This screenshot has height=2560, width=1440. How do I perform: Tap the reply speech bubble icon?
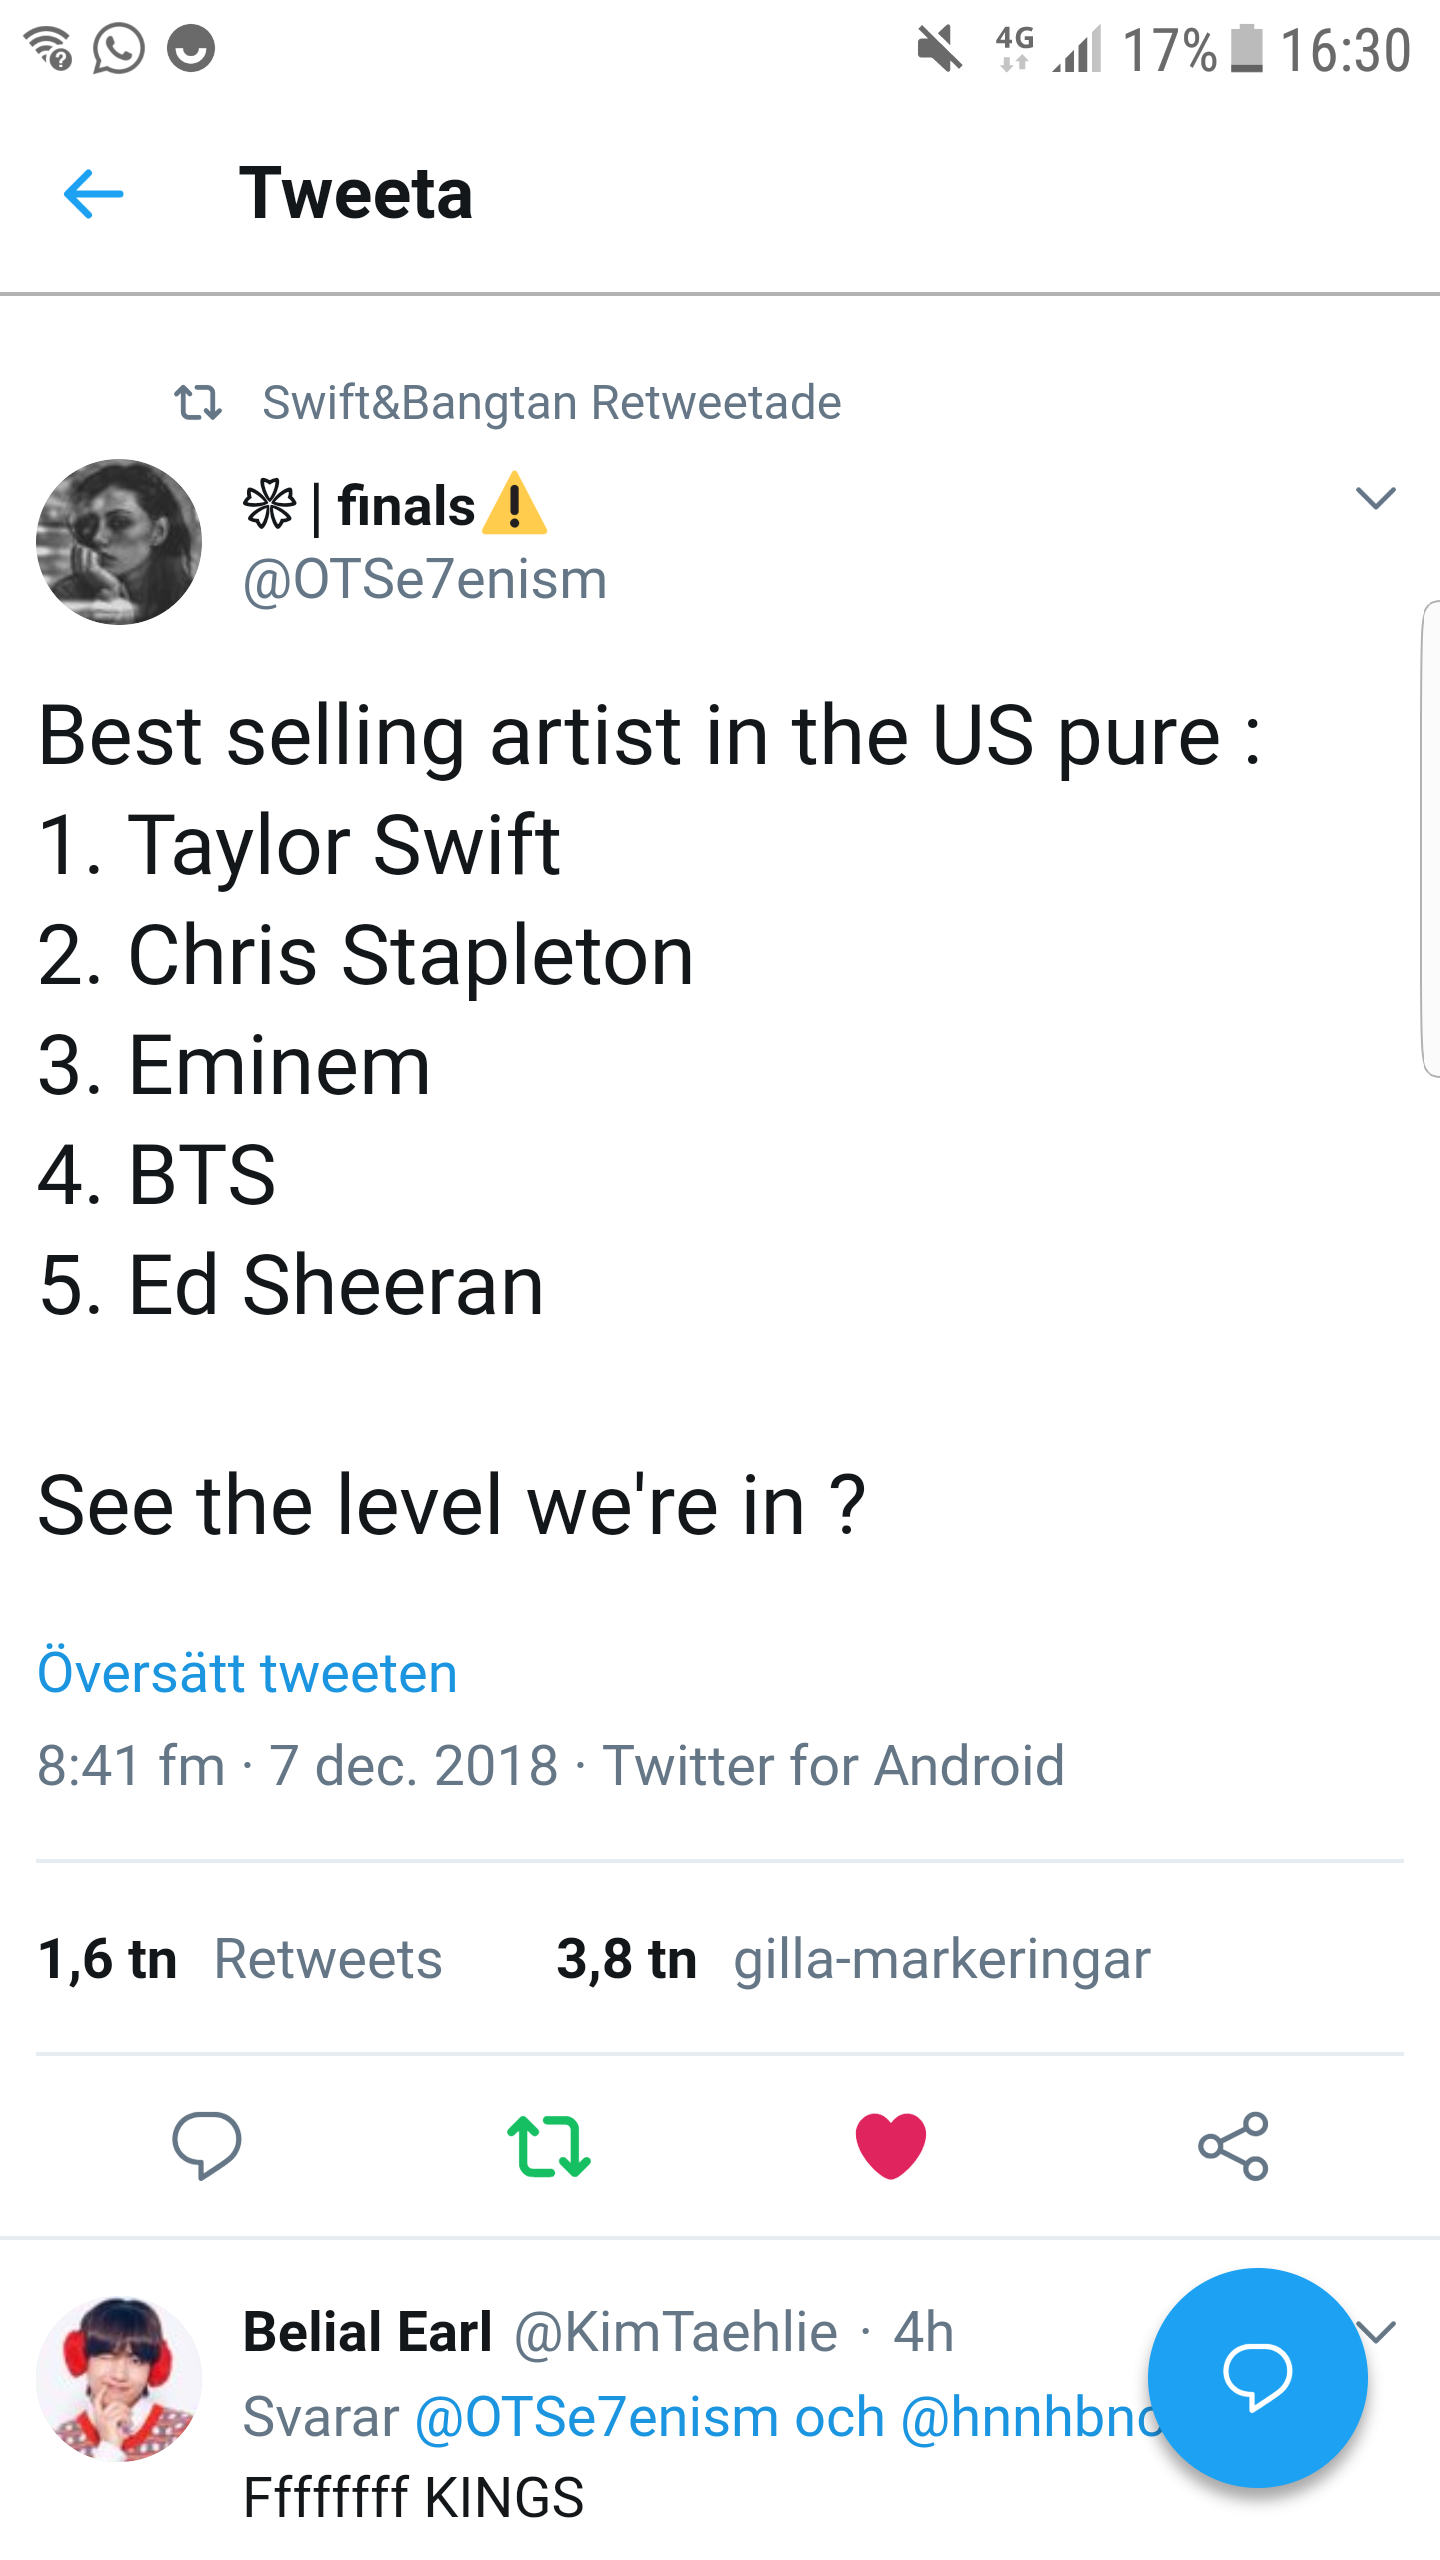[x=207, y=2145]
